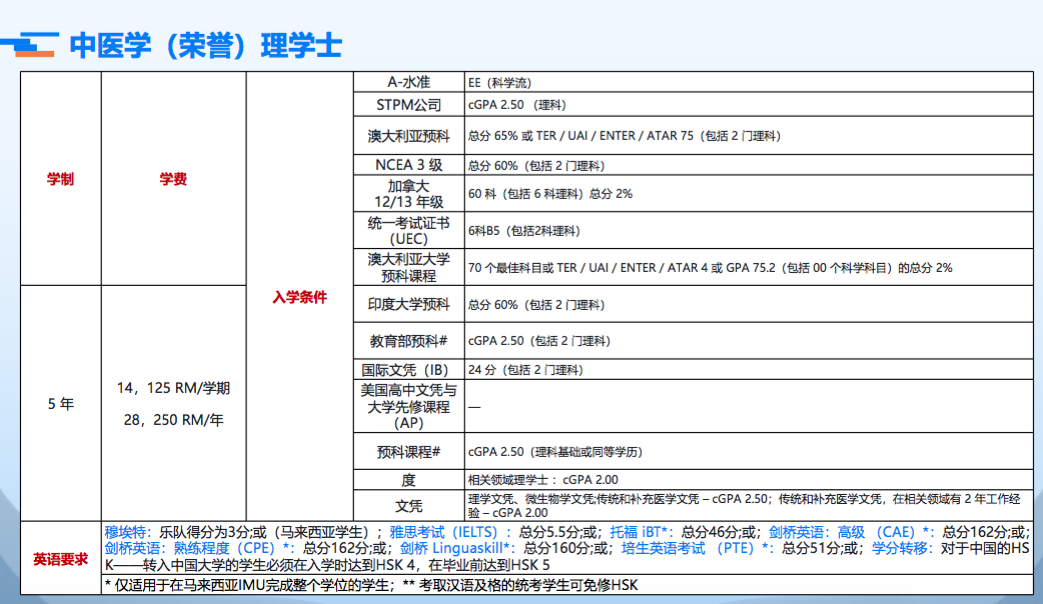Click the blue and orange logo beside the title
1043x604 pixels.
pos(28,45)
